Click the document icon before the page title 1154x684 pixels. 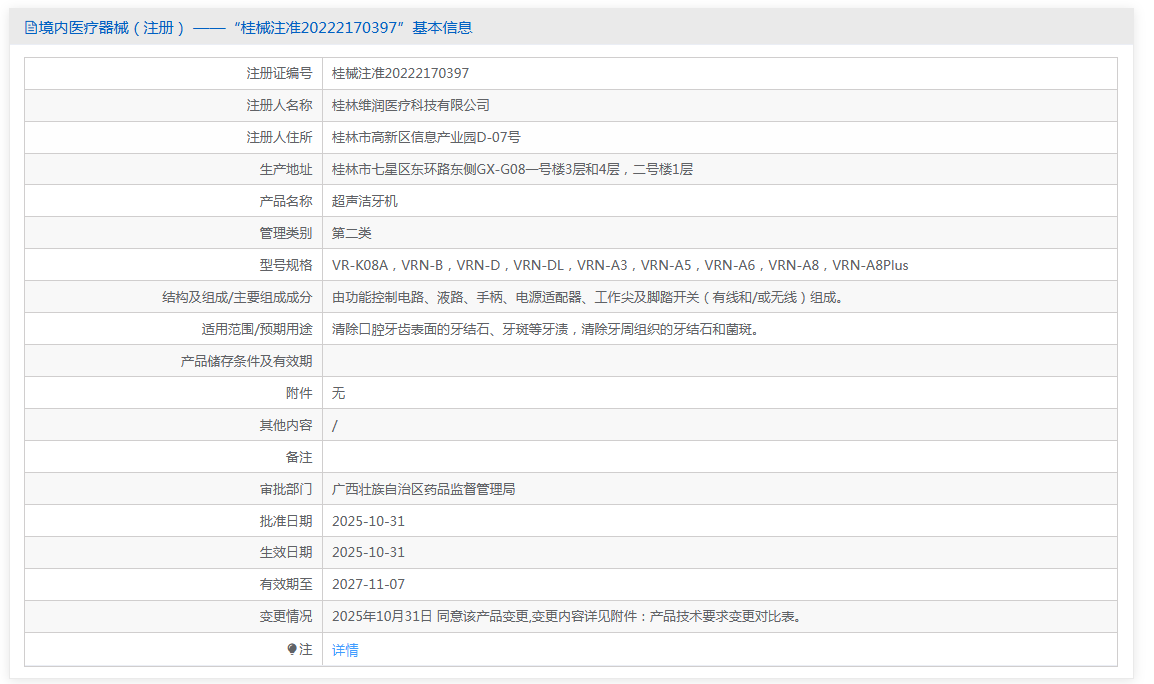click(x=30, y=28)
